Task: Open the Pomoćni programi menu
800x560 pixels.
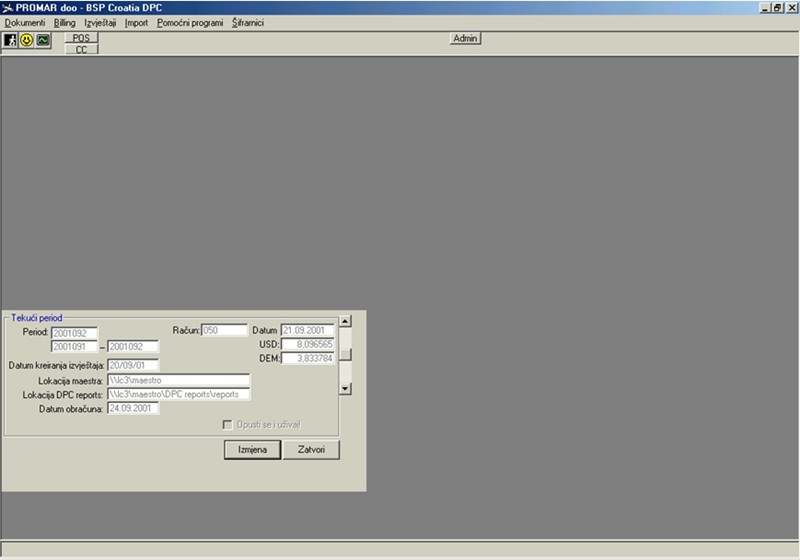Action: coord(190,22)
